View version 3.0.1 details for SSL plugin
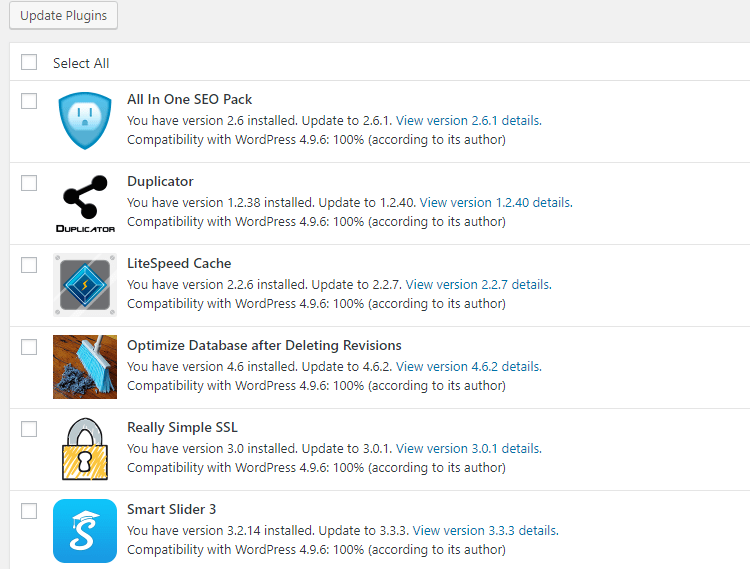 tap(467, 448)
